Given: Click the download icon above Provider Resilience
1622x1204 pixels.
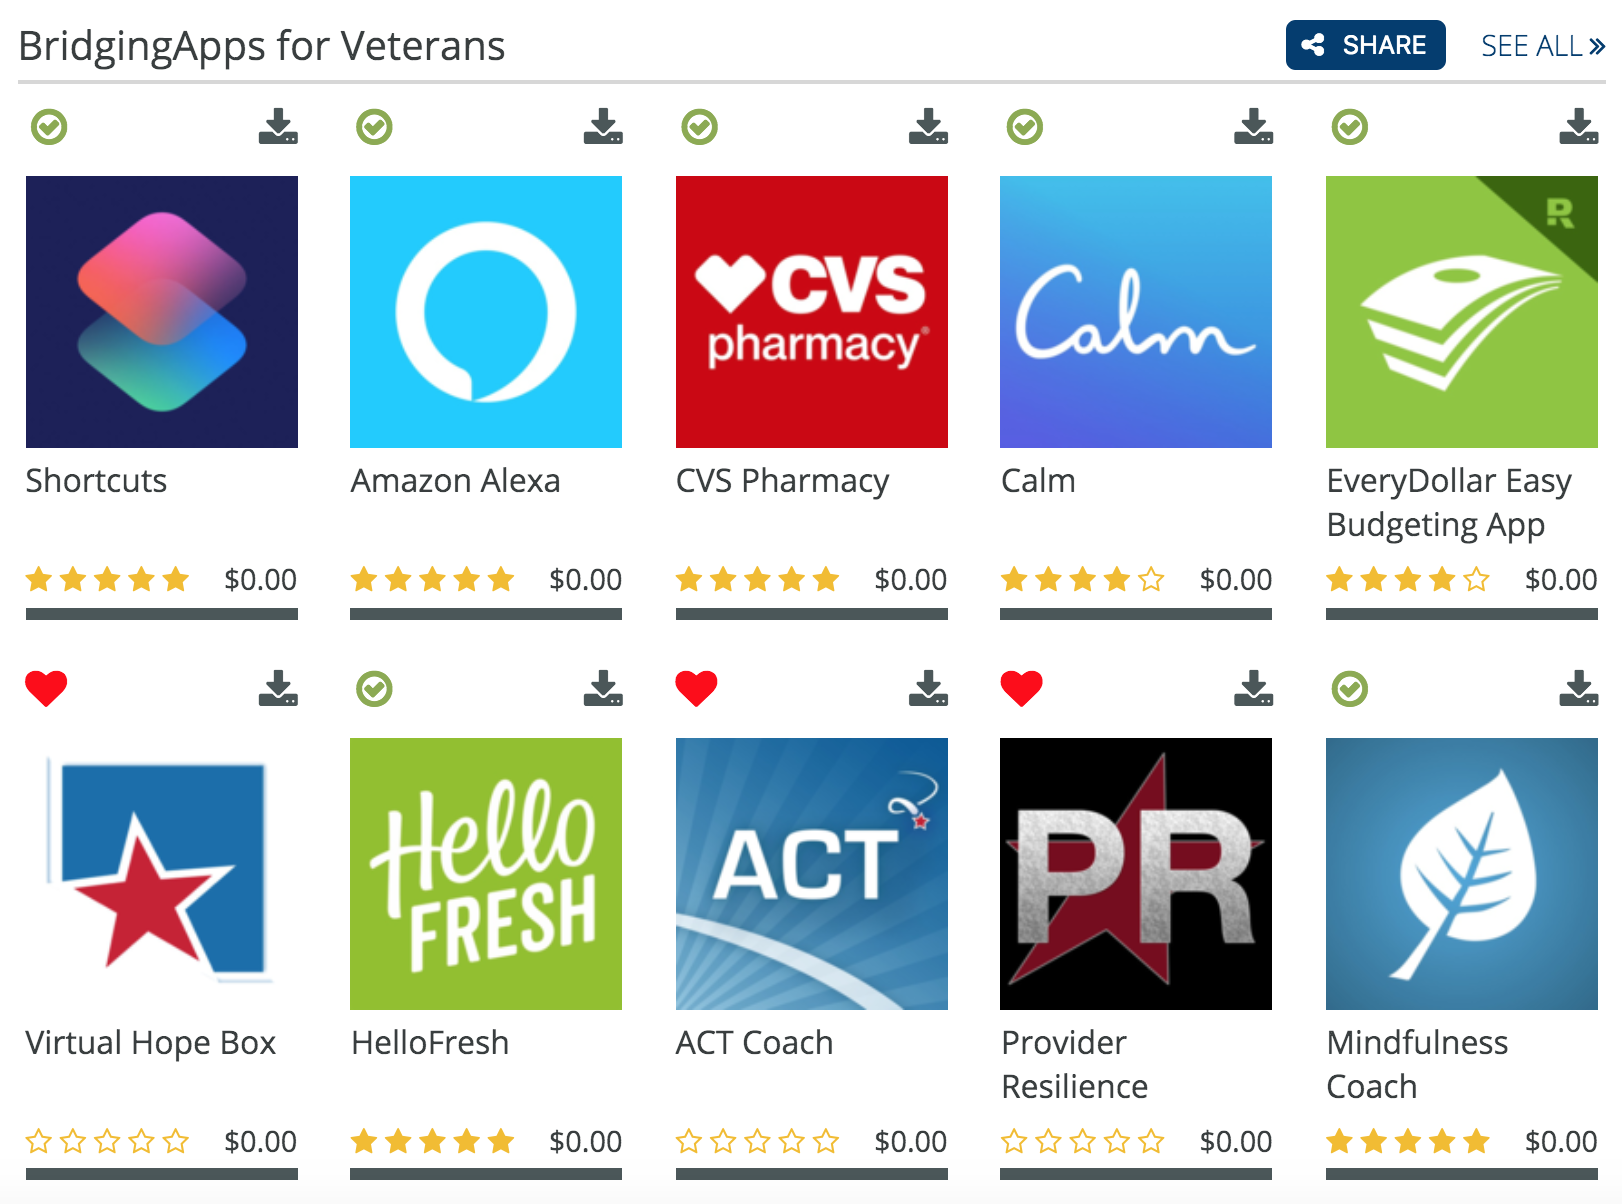Looking at the screenshot, I should 1253,689.
